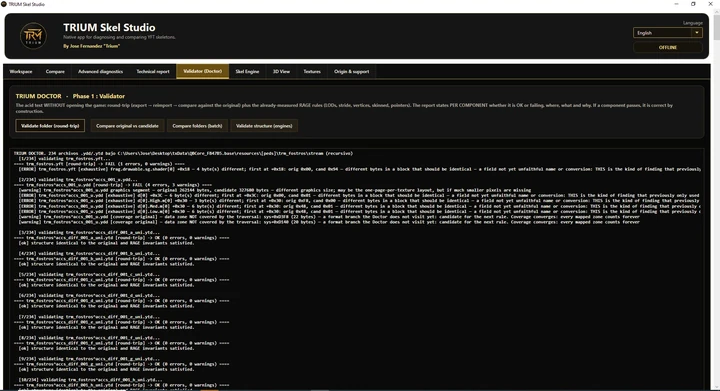Click log line '[4/234] validating' accs_diff_001_b_uni.ytd
Viewport: 720px width, 391px height.
89,253
